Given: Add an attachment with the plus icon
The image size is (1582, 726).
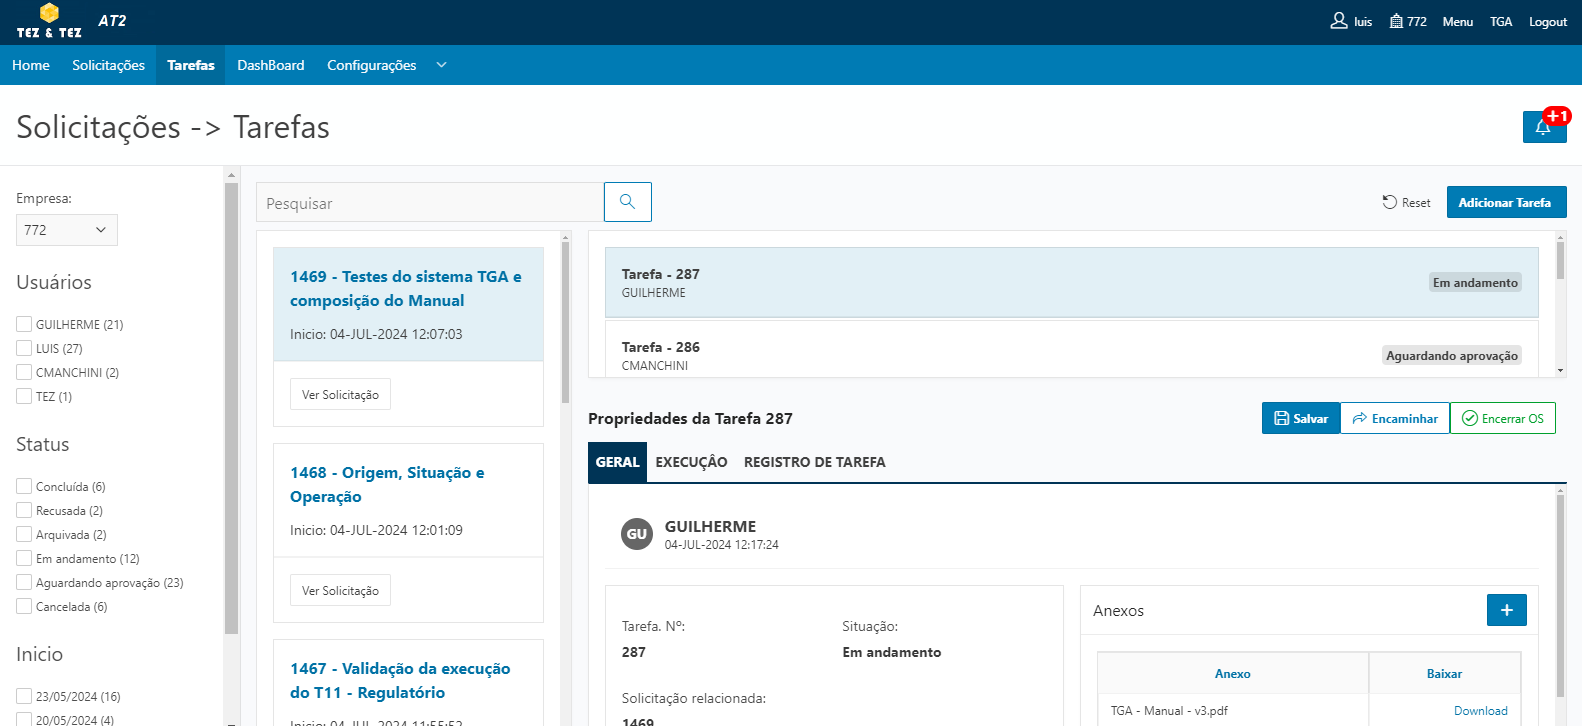Looking at the screenshot, I should [1506, 610].
